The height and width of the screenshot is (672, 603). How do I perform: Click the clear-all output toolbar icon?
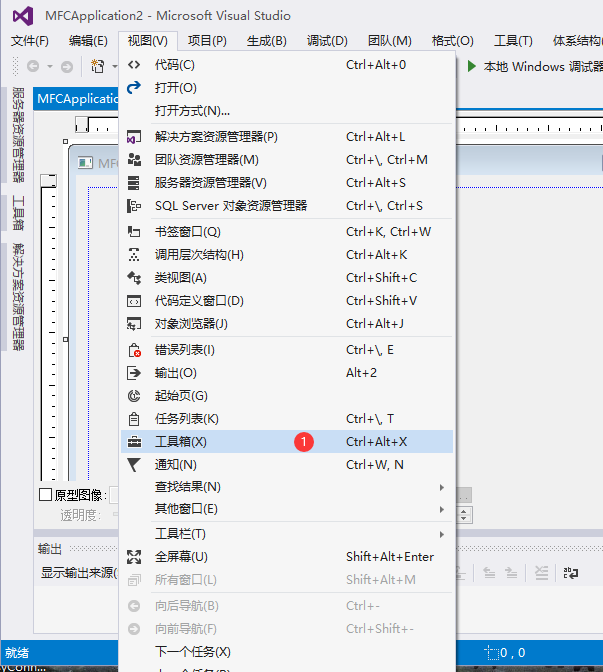(542, 573)
